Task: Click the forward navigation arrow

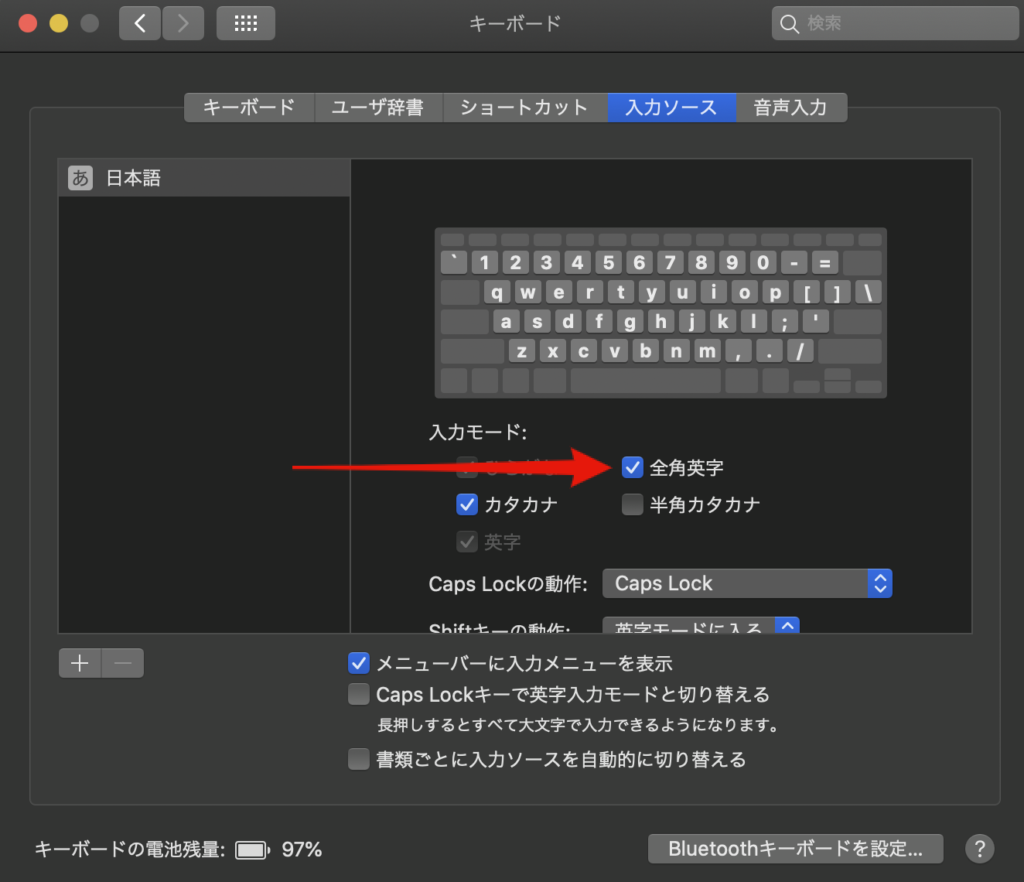Action: (x=183, y=23)
